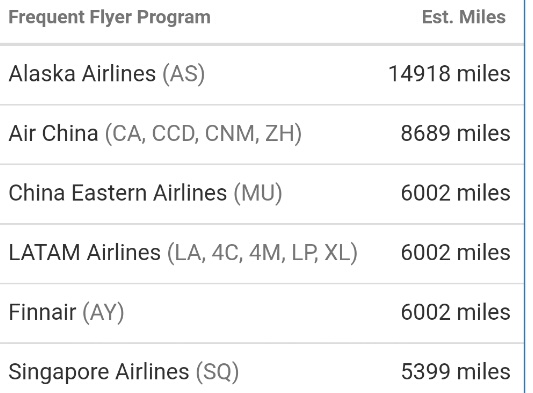Click the (AS) code beside Alaska Airlines
The width and height of the screenshot is (533, 393).
click(x=184, y=74)
